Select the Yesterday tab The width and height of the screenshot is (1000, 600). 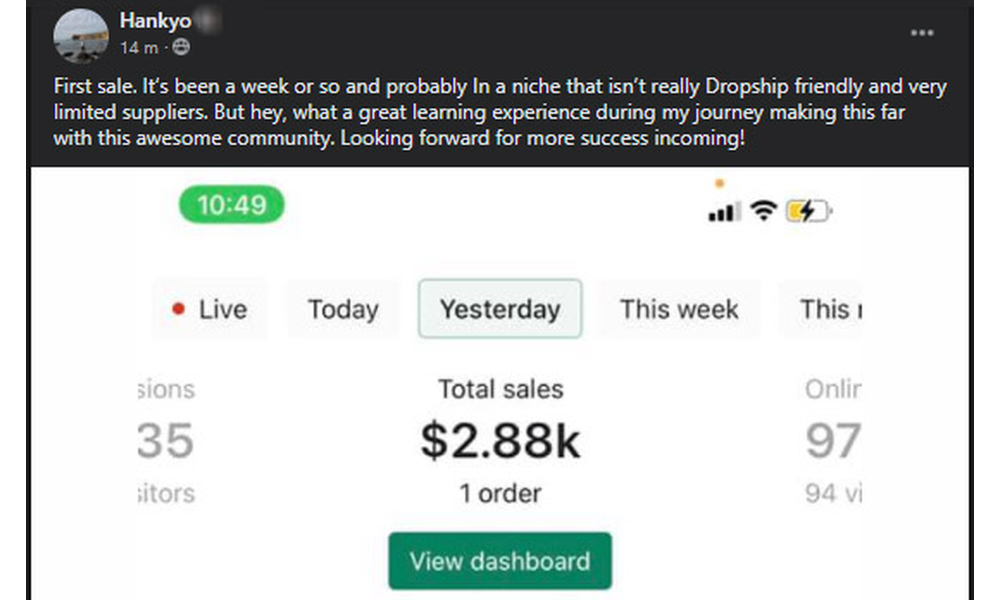tap(500, 309)
